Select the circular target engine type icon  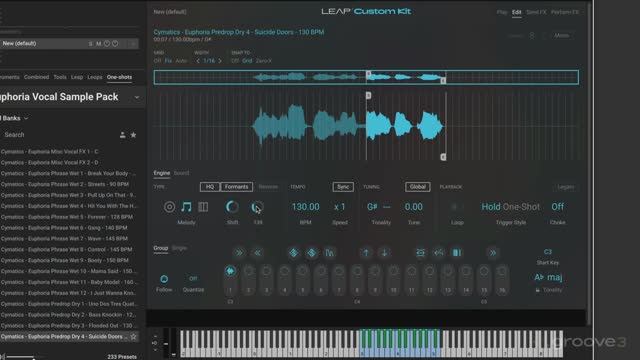[x=169, y=207]
